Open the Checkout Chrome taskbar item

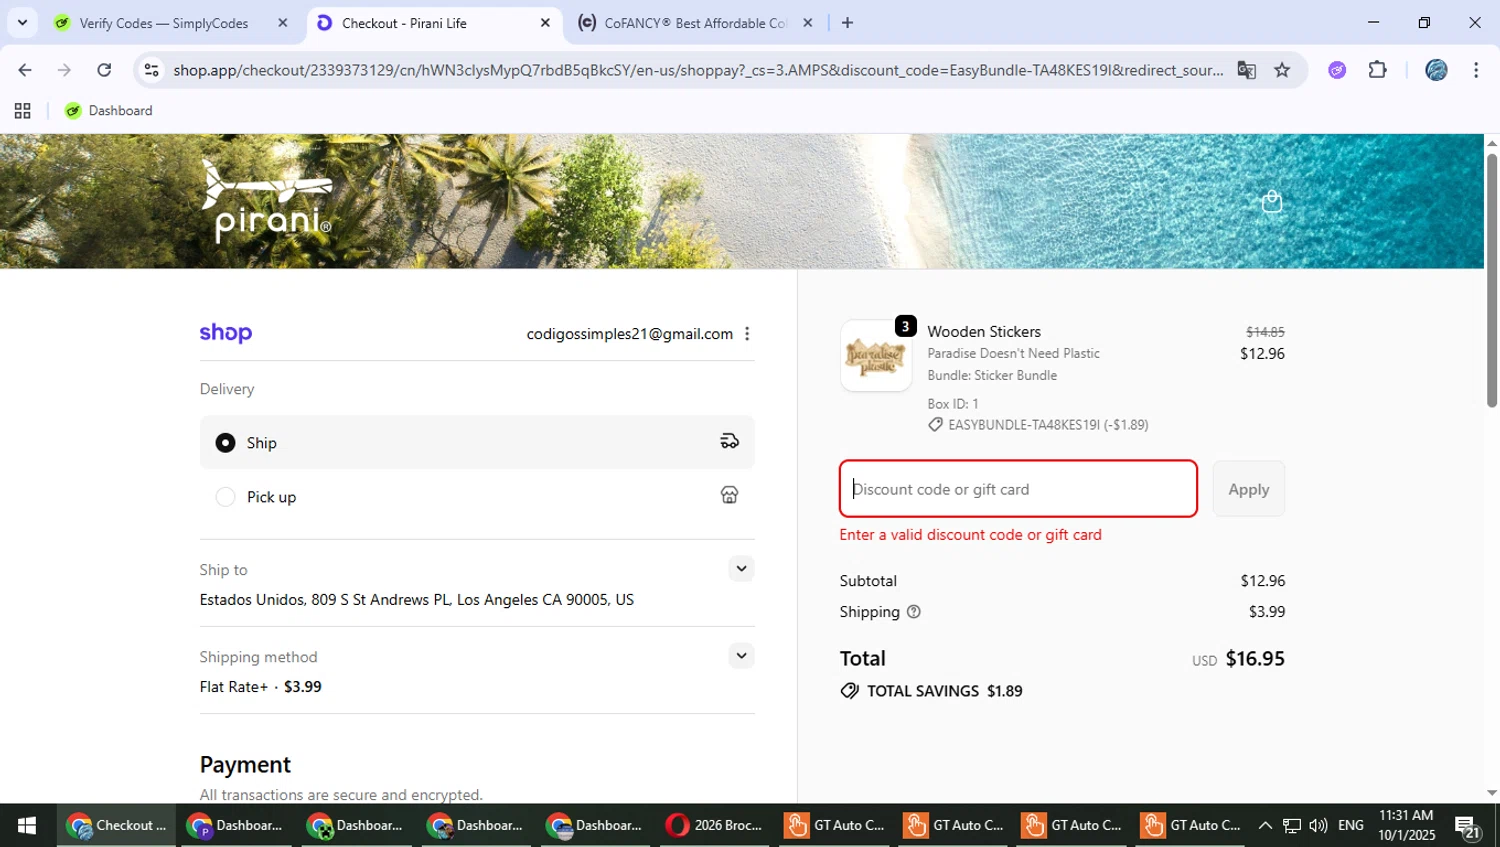pos(117,825)
